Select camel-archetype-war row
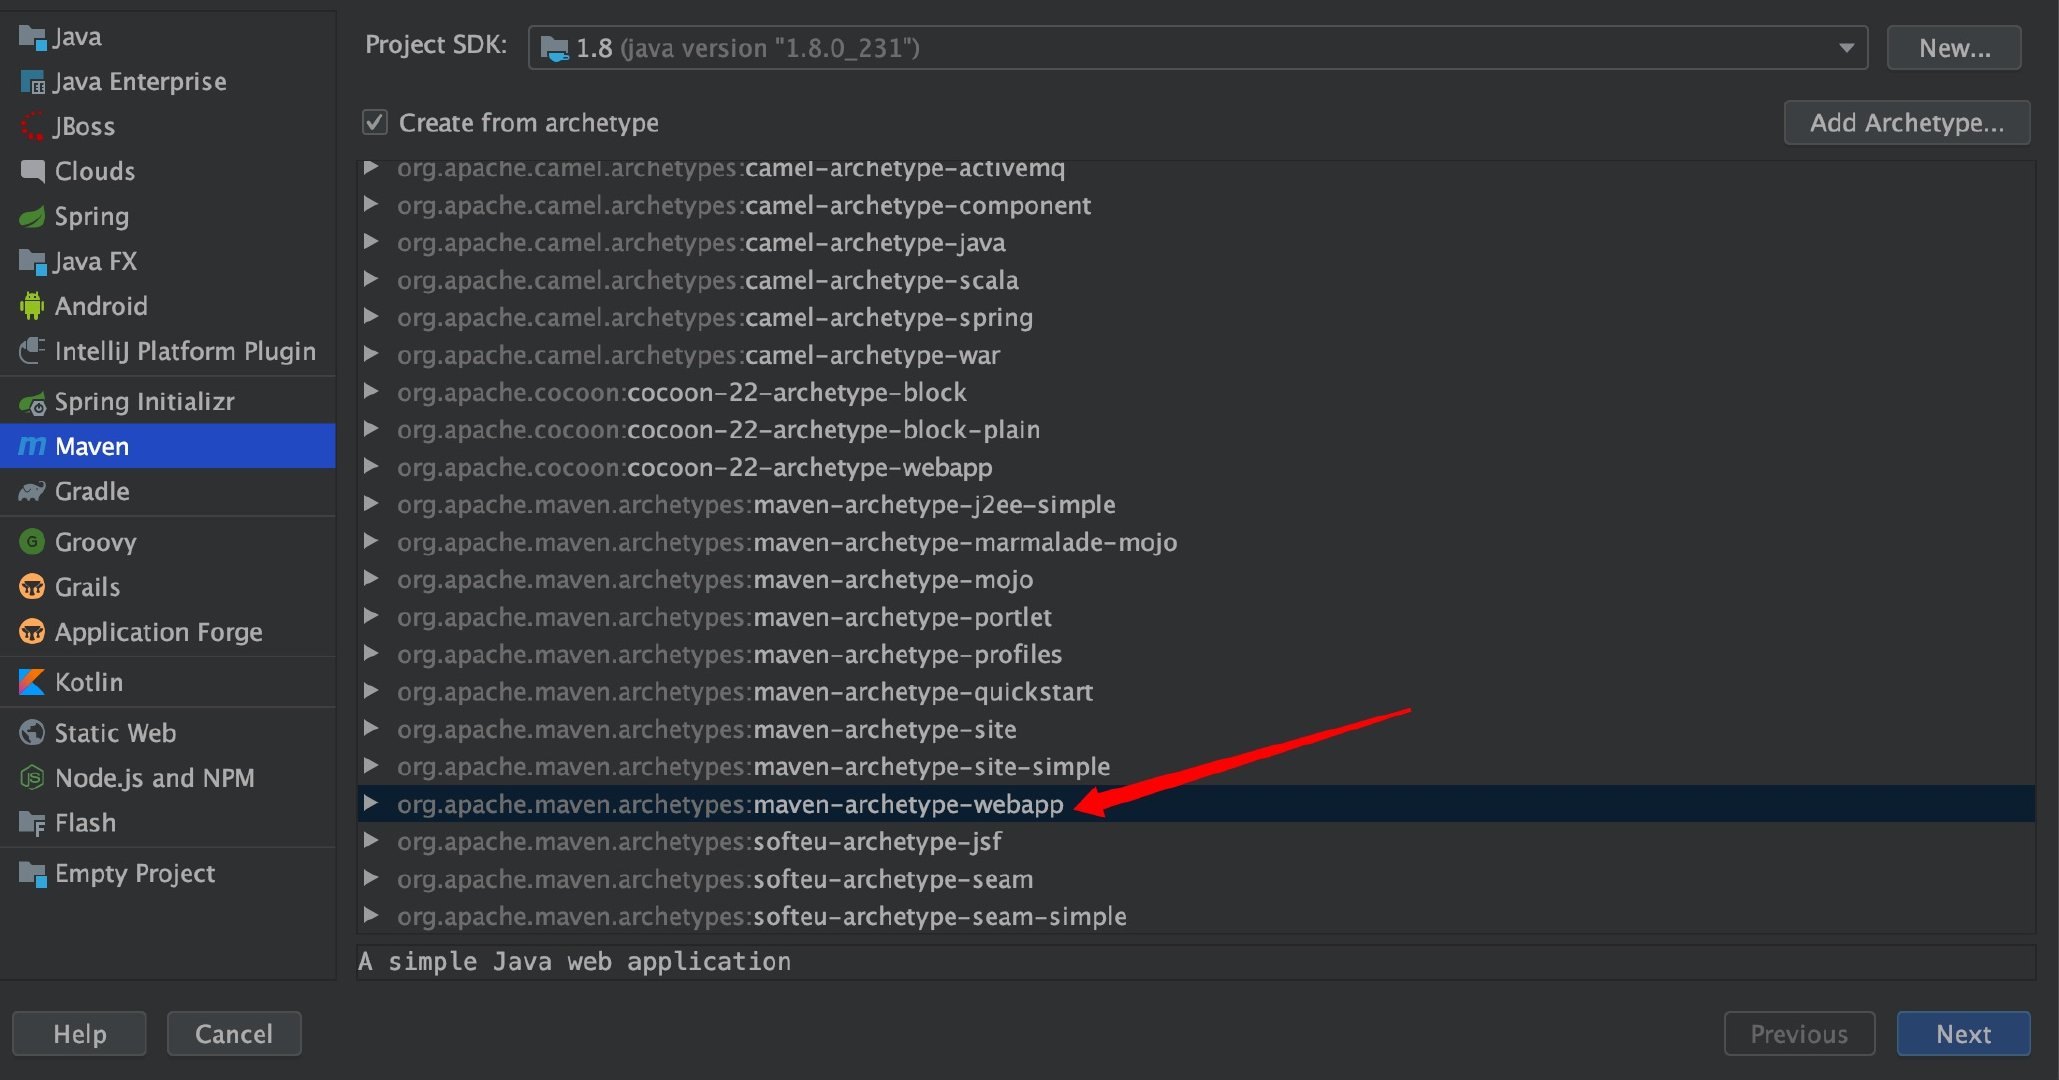 point(1196,355)
